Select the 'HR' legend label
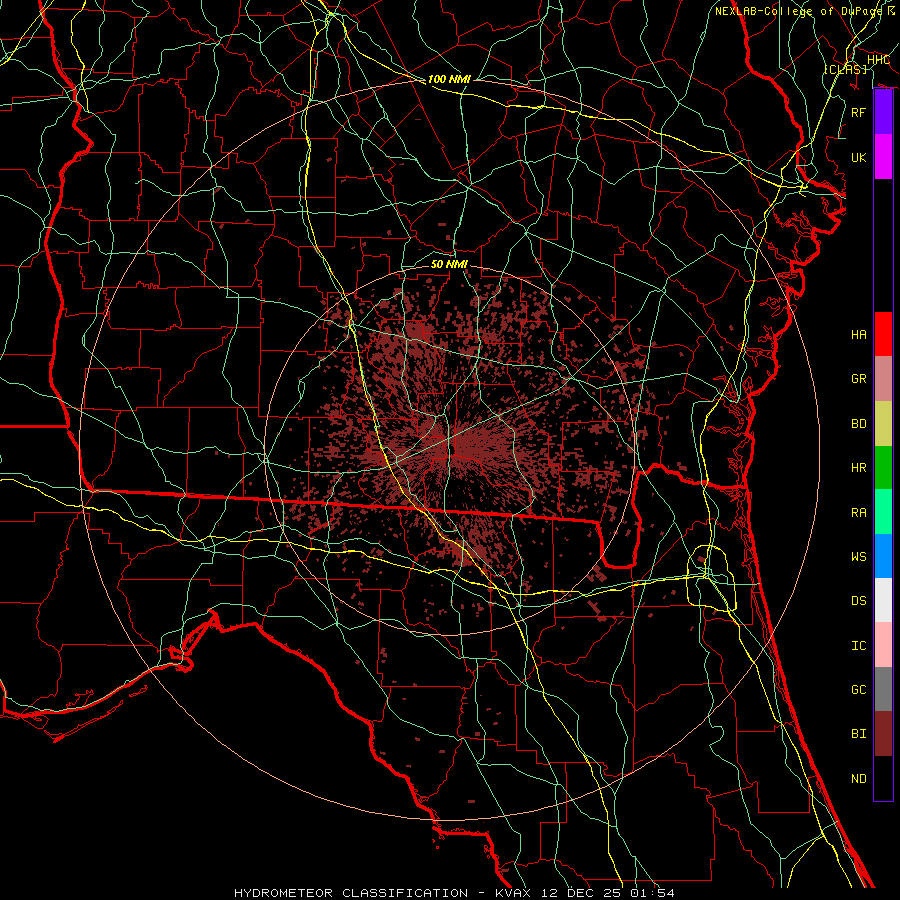 (x=859, y=468)
